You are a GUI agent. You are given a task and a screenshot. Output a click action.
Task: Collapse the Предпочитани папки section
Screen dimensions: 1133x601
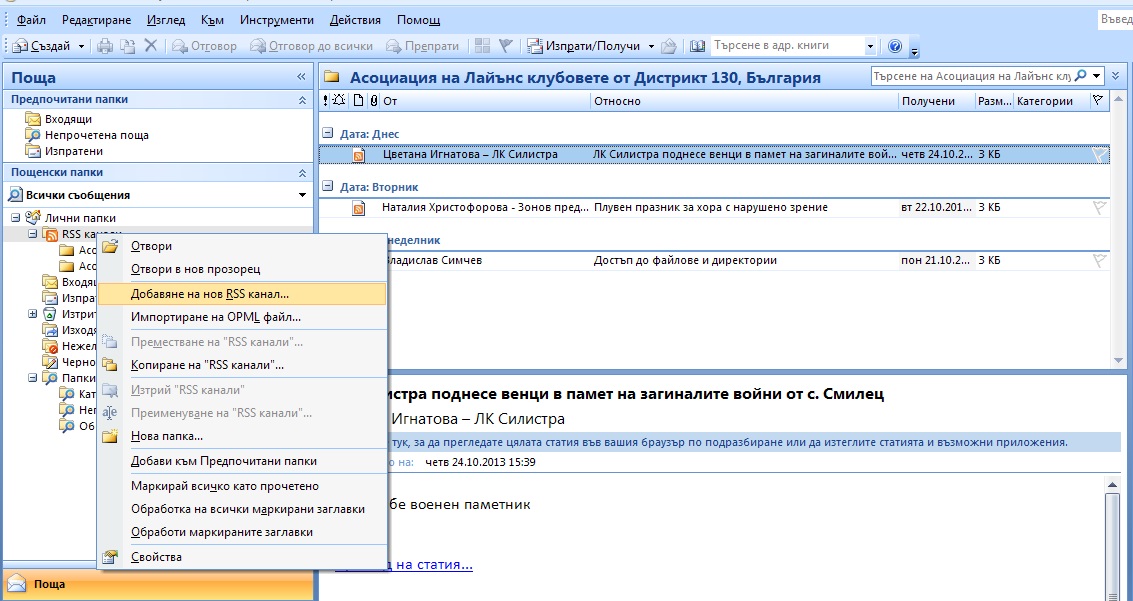303,100
